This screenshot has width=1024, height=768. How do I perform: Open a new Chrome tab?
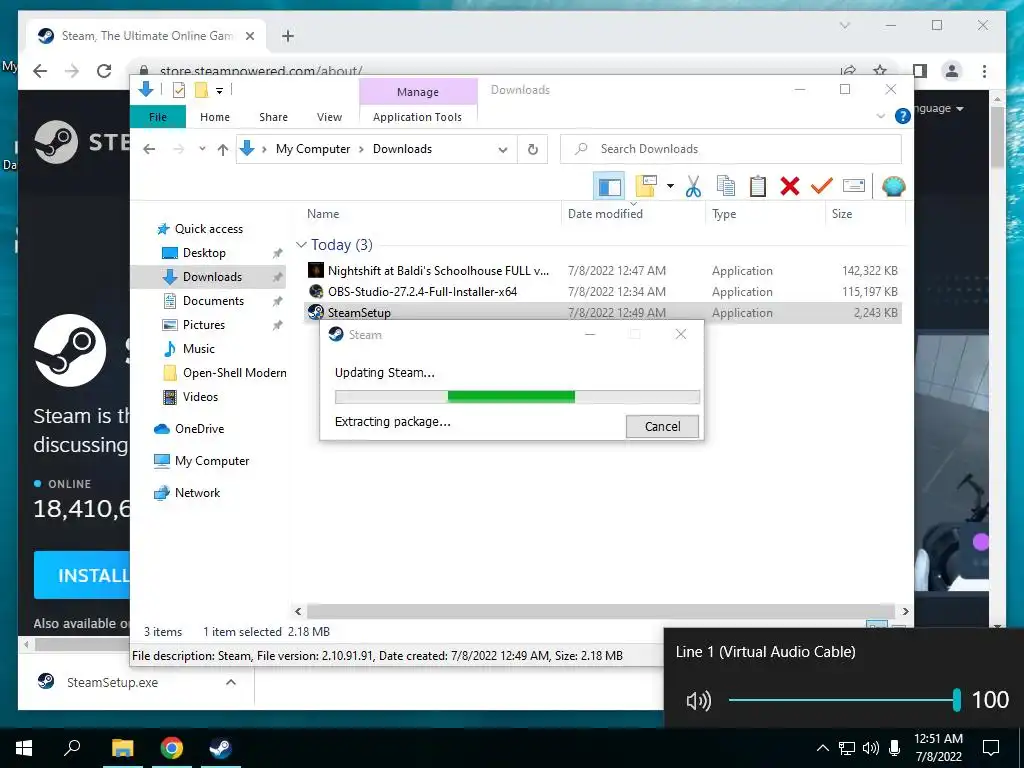[287, 36]
